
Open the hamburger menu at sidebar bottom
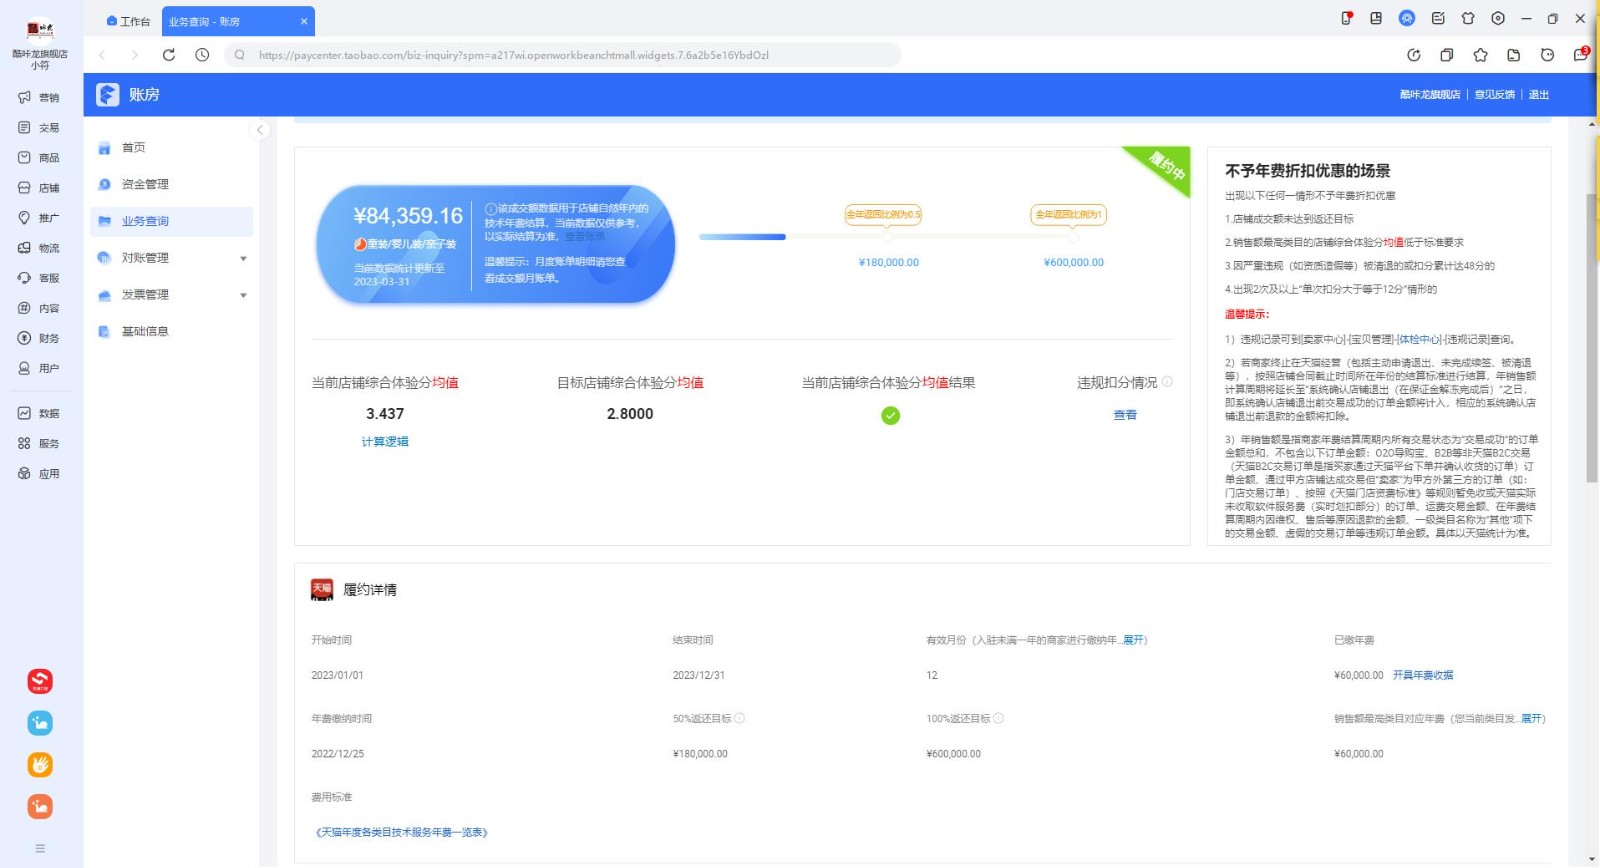click(x=40, y=848)
